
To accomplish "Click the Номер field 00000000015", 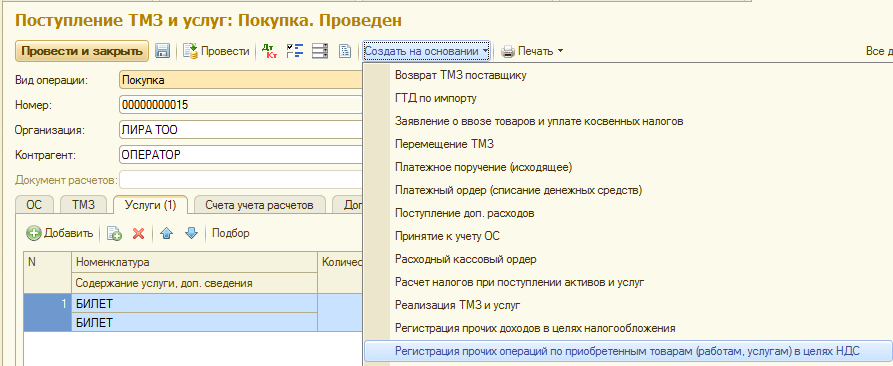I will click(241, 105).
